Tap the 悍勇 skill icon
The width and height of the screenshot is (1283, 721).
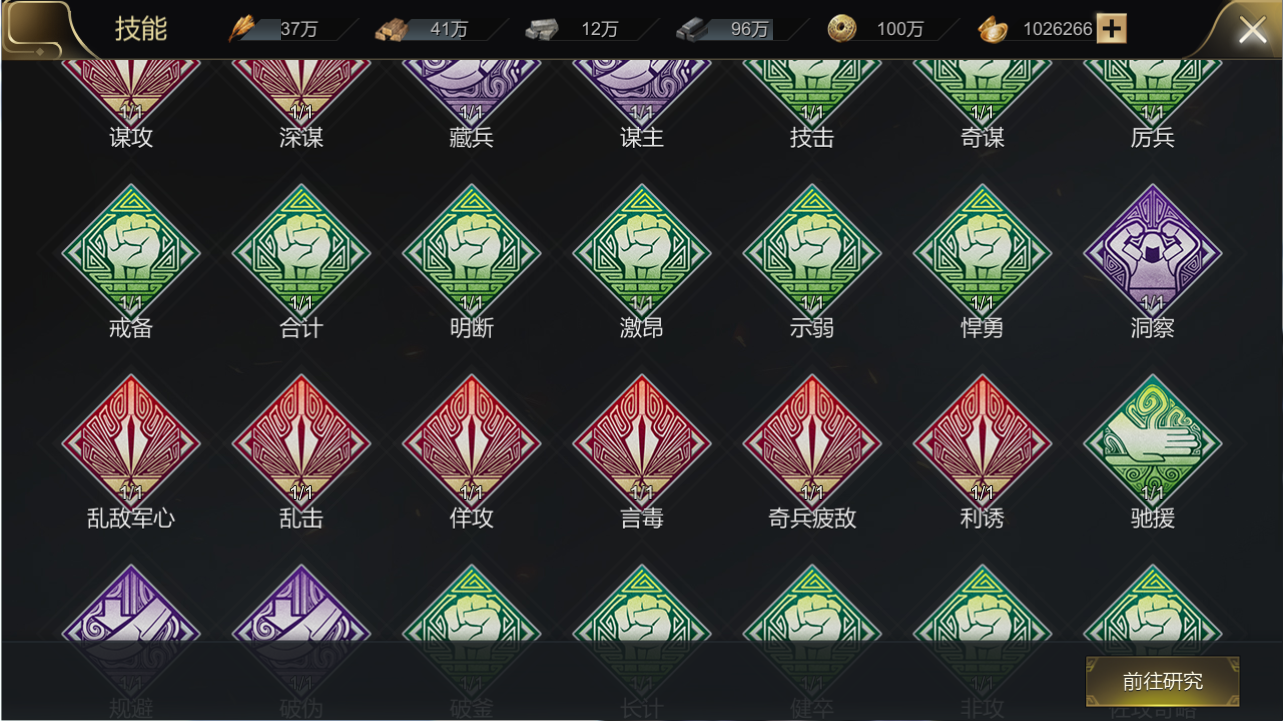pyautogui.click(x=982, y=252)
